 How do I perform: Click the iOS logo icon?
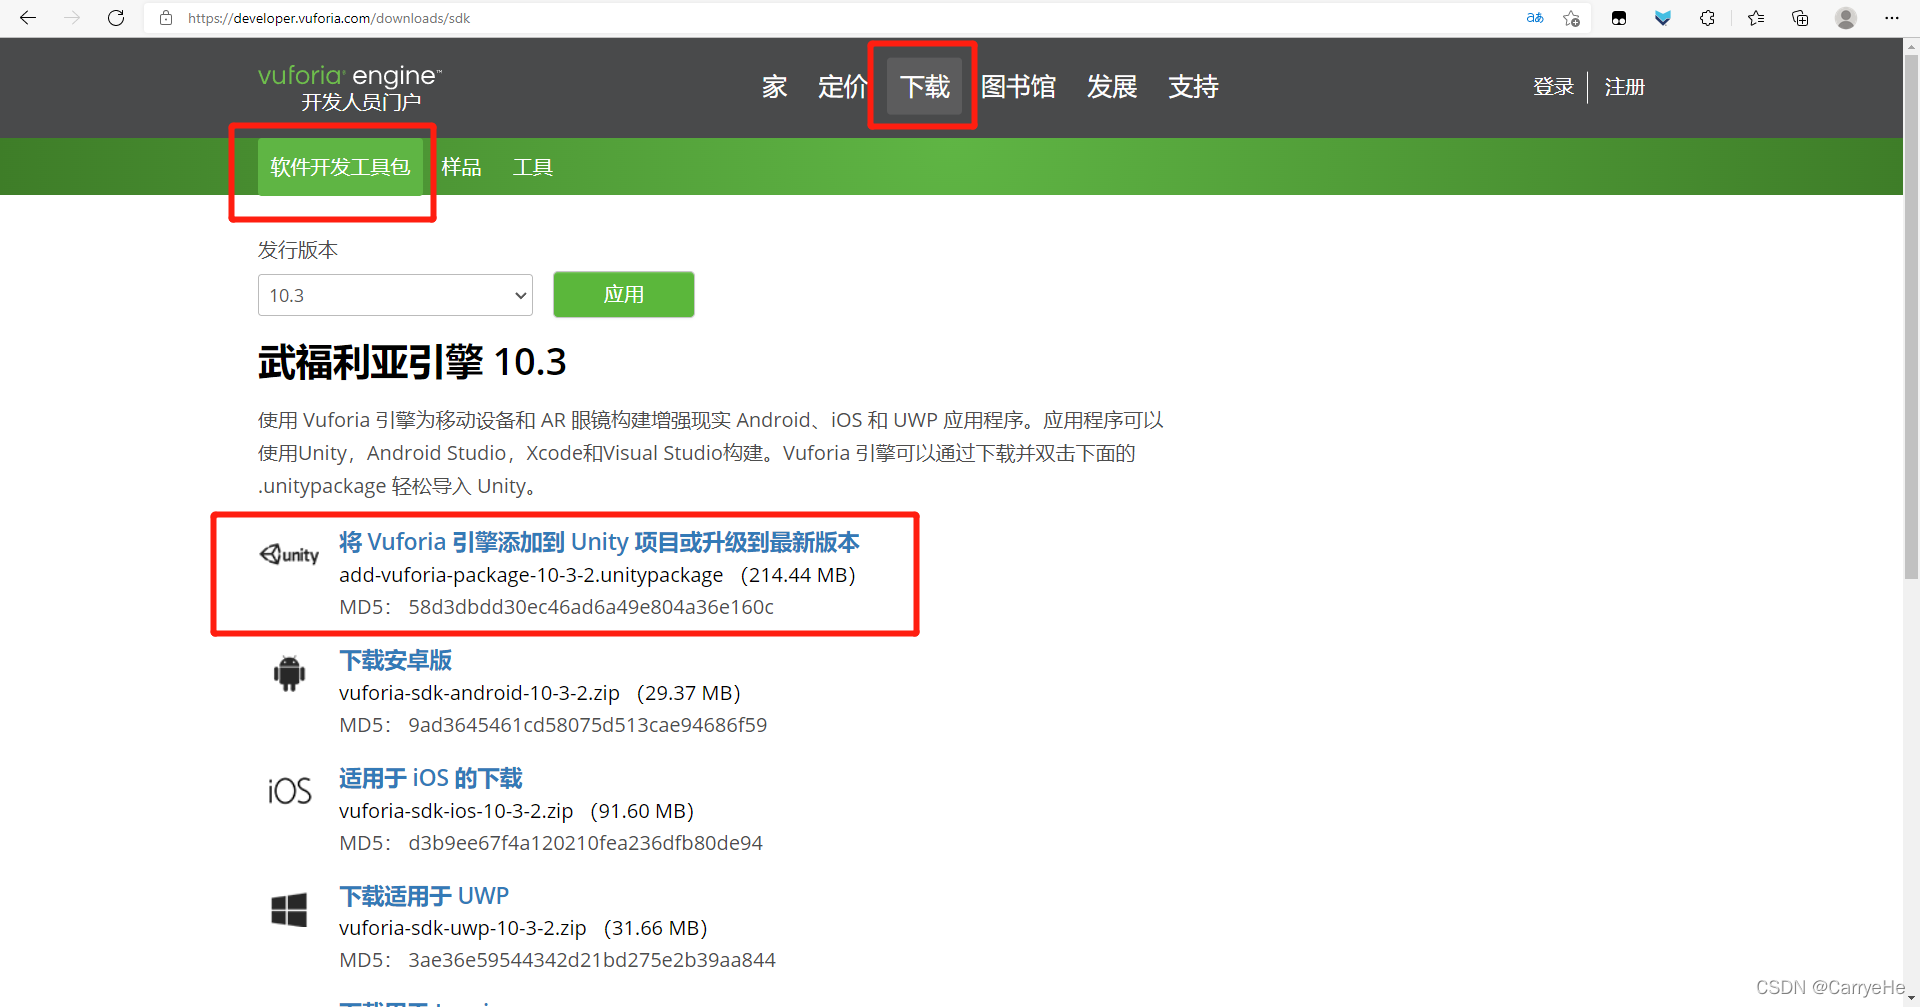point(289,791)
